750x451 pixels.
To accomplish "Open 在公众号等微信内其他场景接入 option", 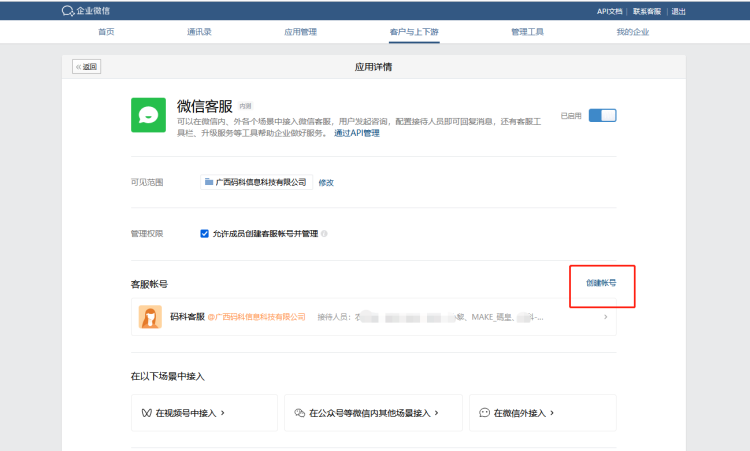I will pyautogui.click(x=373, y=413).
